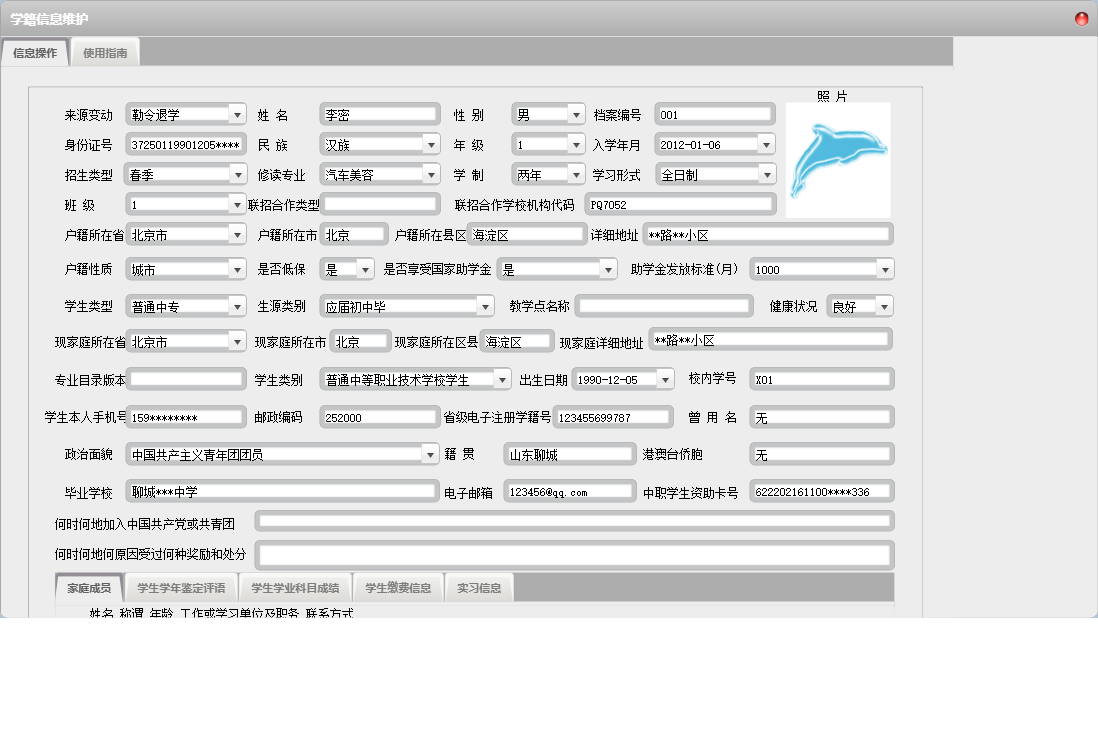Click the 姓名 input field

pyautogui.click(x=379, y=115)
